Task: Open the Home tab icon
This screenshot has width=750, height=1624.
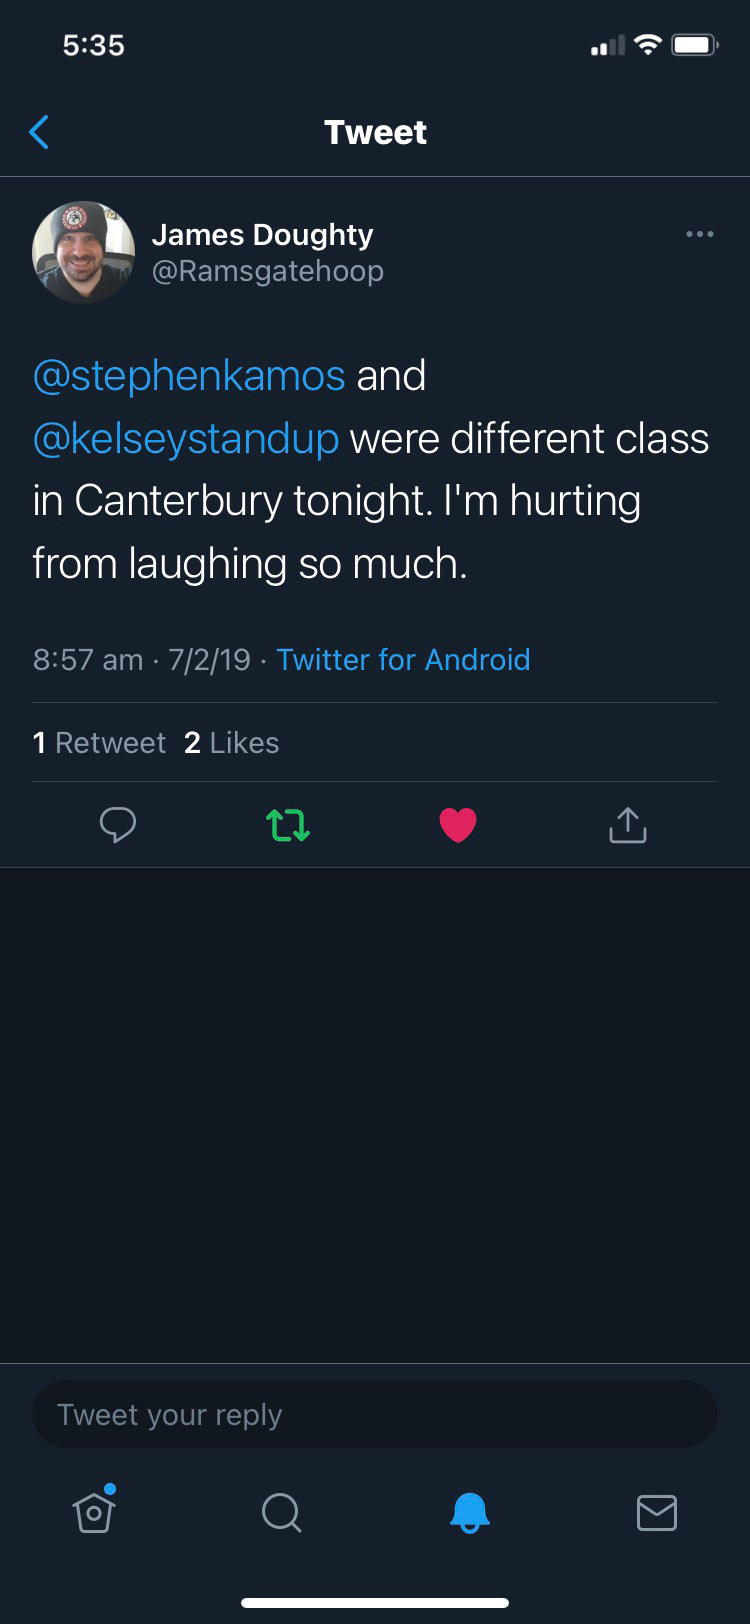Action: tap(94, 1511)
